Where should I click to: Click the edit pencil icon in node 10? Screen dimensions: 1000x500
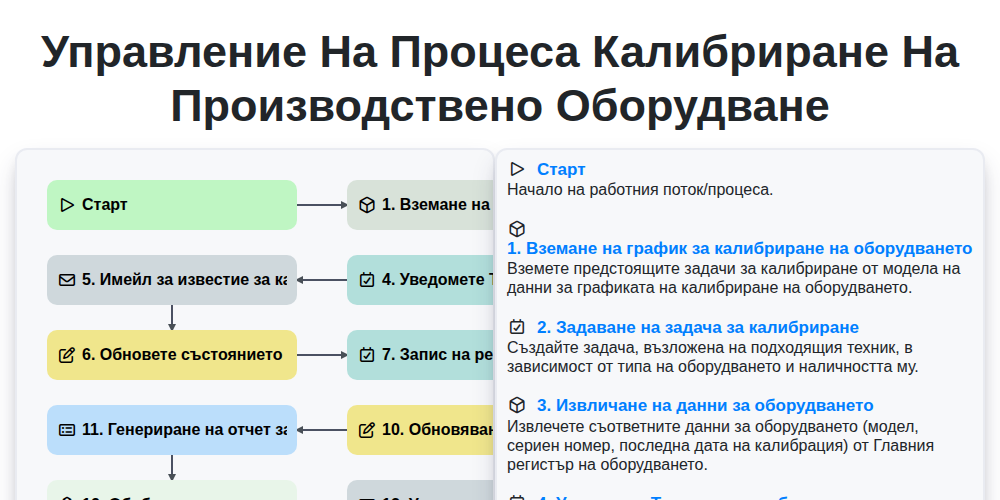[367, 430]
